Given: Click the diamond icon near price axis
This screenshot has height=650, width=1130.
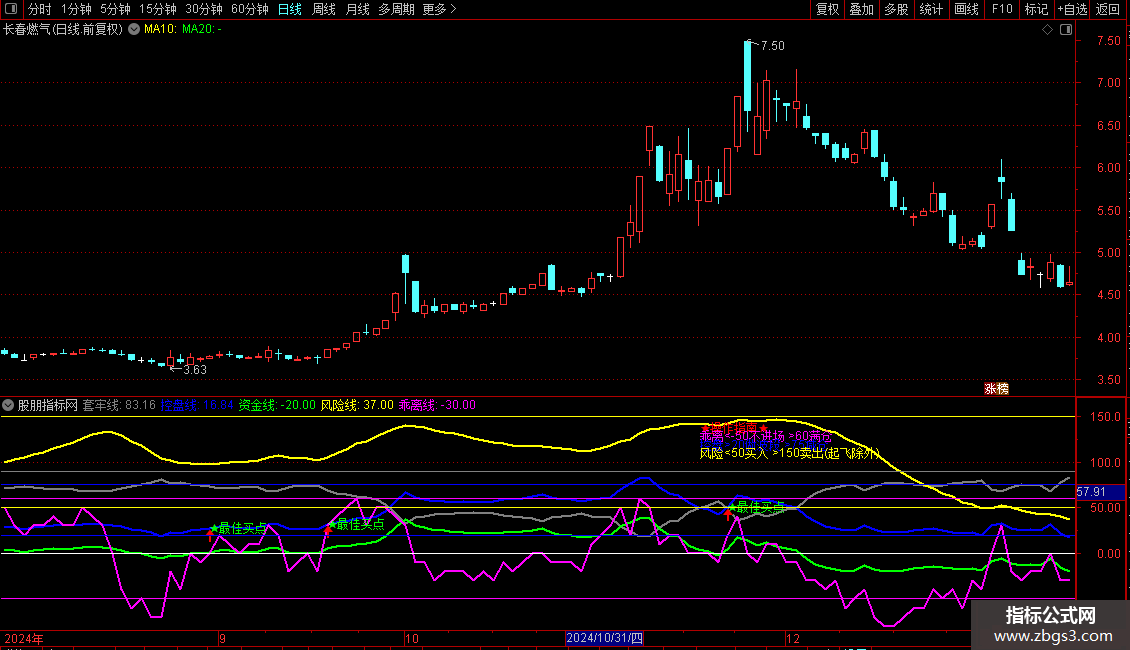Looking at the screenshot, I should [x=1047, y=30].
